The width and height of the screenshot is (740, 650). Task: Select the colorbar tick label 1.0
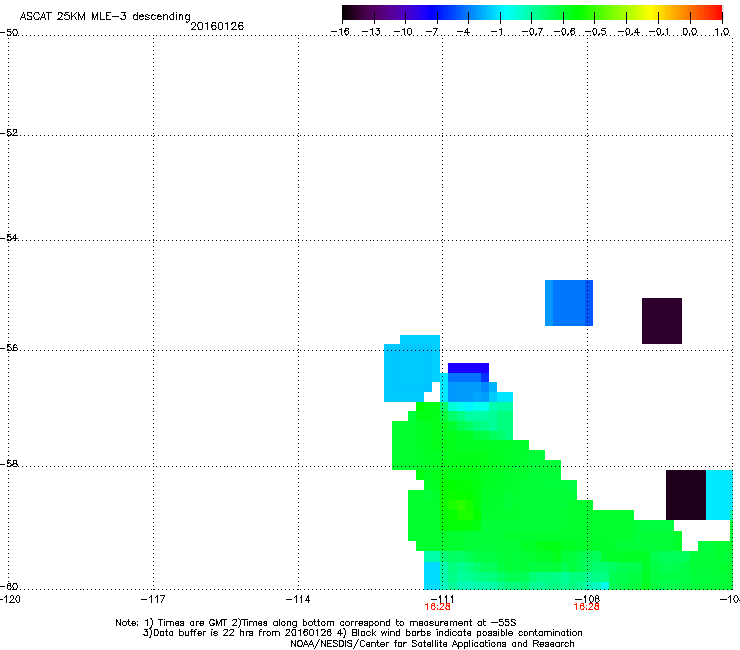pos(722,32)
